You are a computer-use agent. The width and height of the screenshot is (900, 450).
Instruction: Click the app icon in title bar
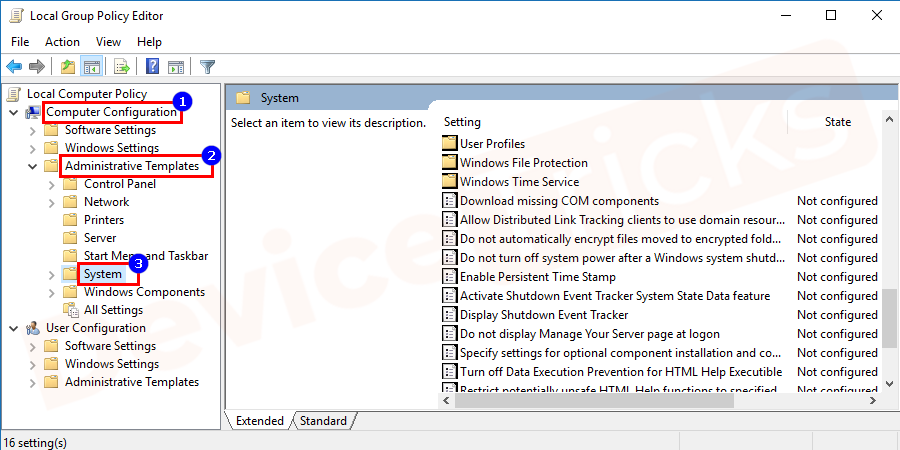tap(15, 15)
